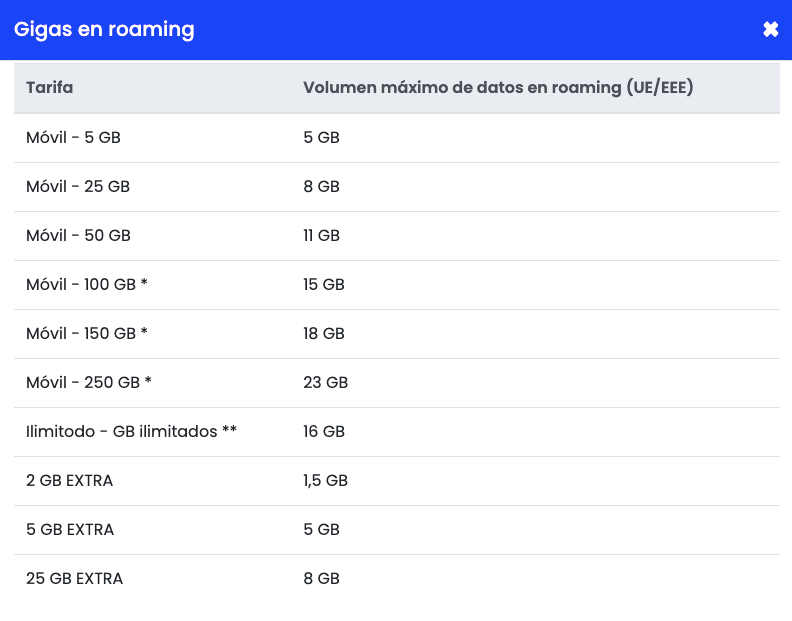
Task: Click the 11 GB roaming value
Action: click(321, 236)
